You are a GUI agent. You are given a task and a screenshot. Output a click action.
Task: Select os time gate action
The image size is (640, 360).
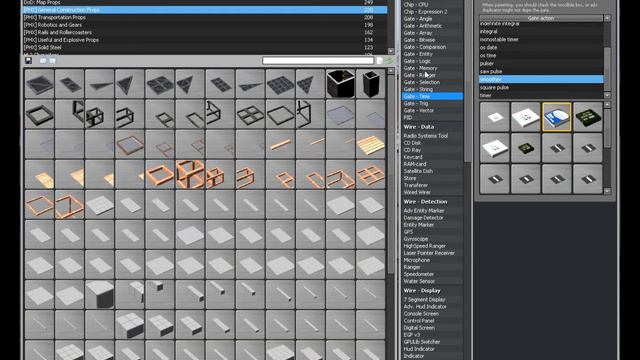coord(541,56)
